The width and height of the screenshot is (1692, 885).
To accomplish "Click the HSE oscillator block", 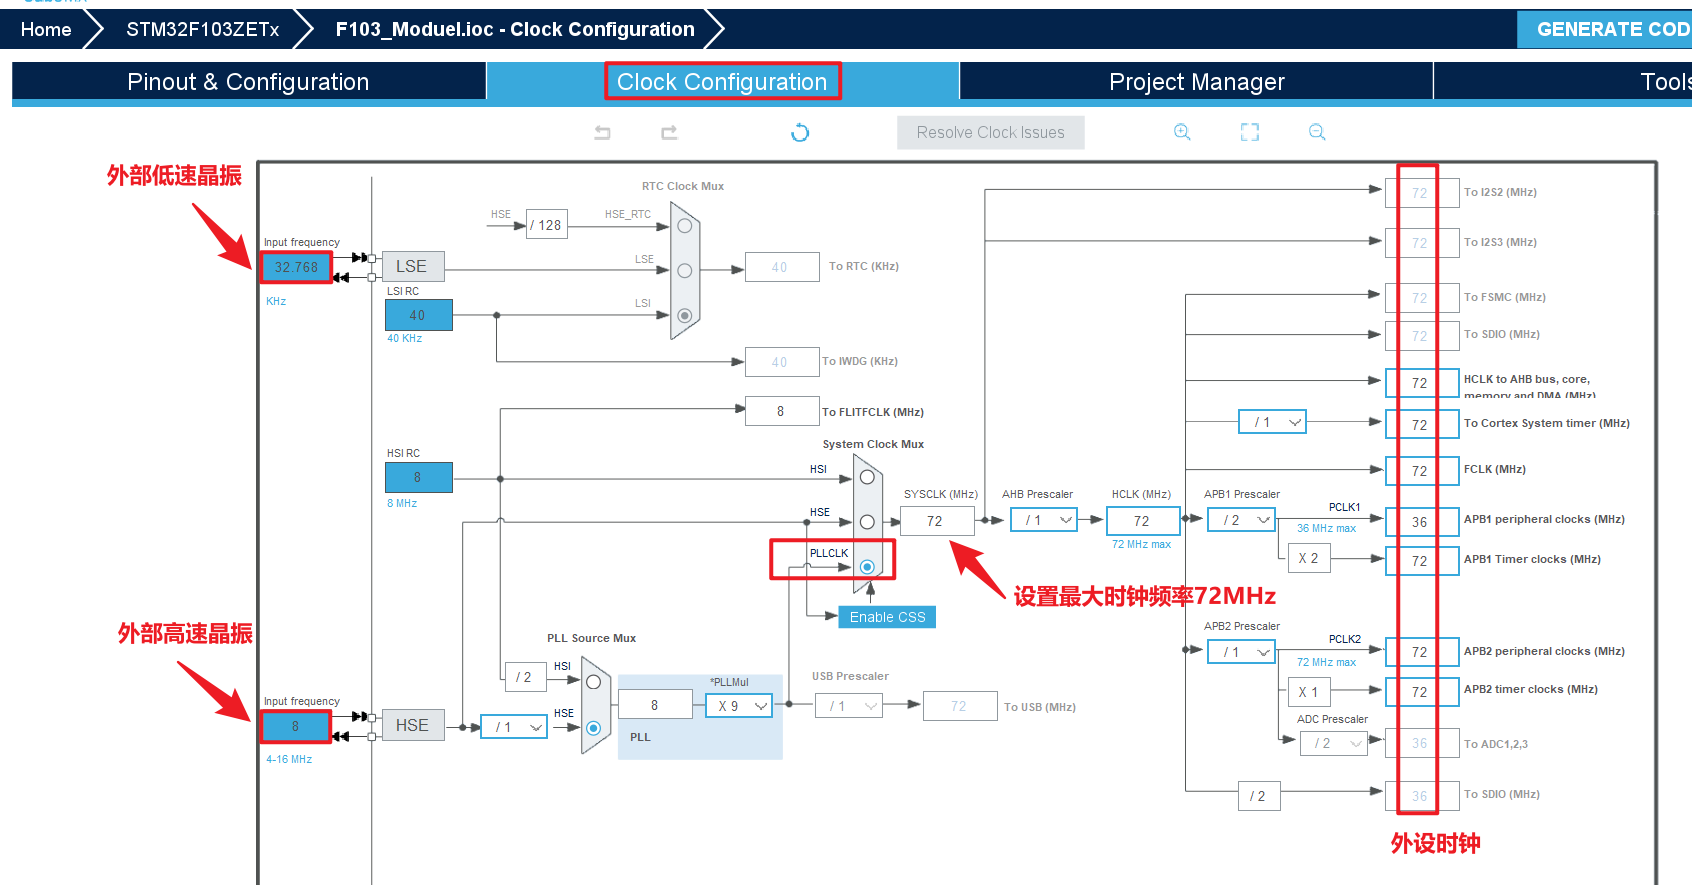I will point(412,725).
